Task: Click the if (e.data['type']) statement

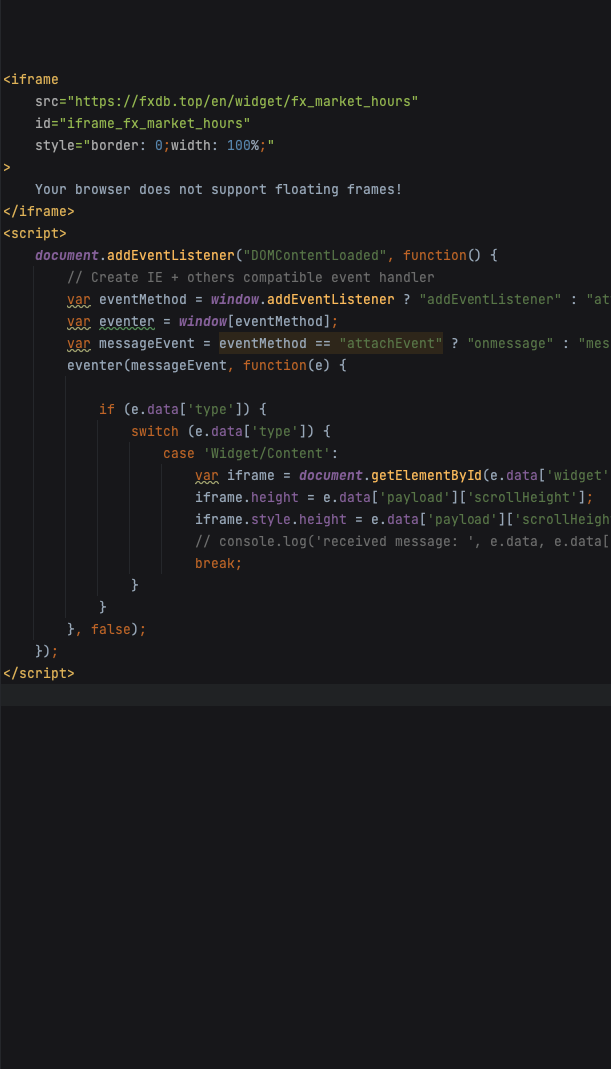Action: [183, 409]
